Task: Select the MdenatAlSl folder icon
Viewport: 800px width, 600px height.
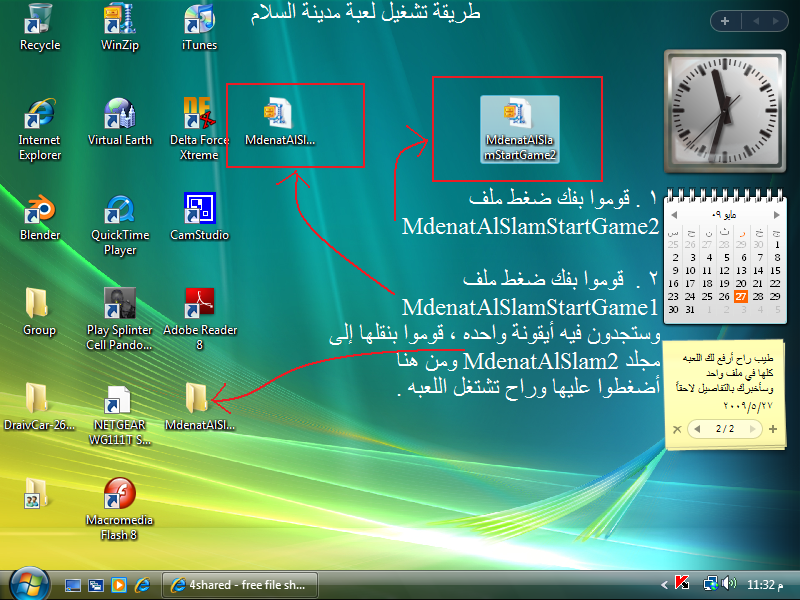Action: pos(199,407)
